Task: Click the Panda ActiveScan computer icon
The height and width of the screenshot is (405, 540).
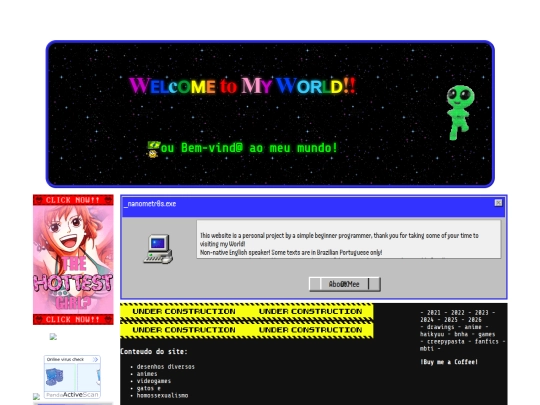Action: coord(54,377)
